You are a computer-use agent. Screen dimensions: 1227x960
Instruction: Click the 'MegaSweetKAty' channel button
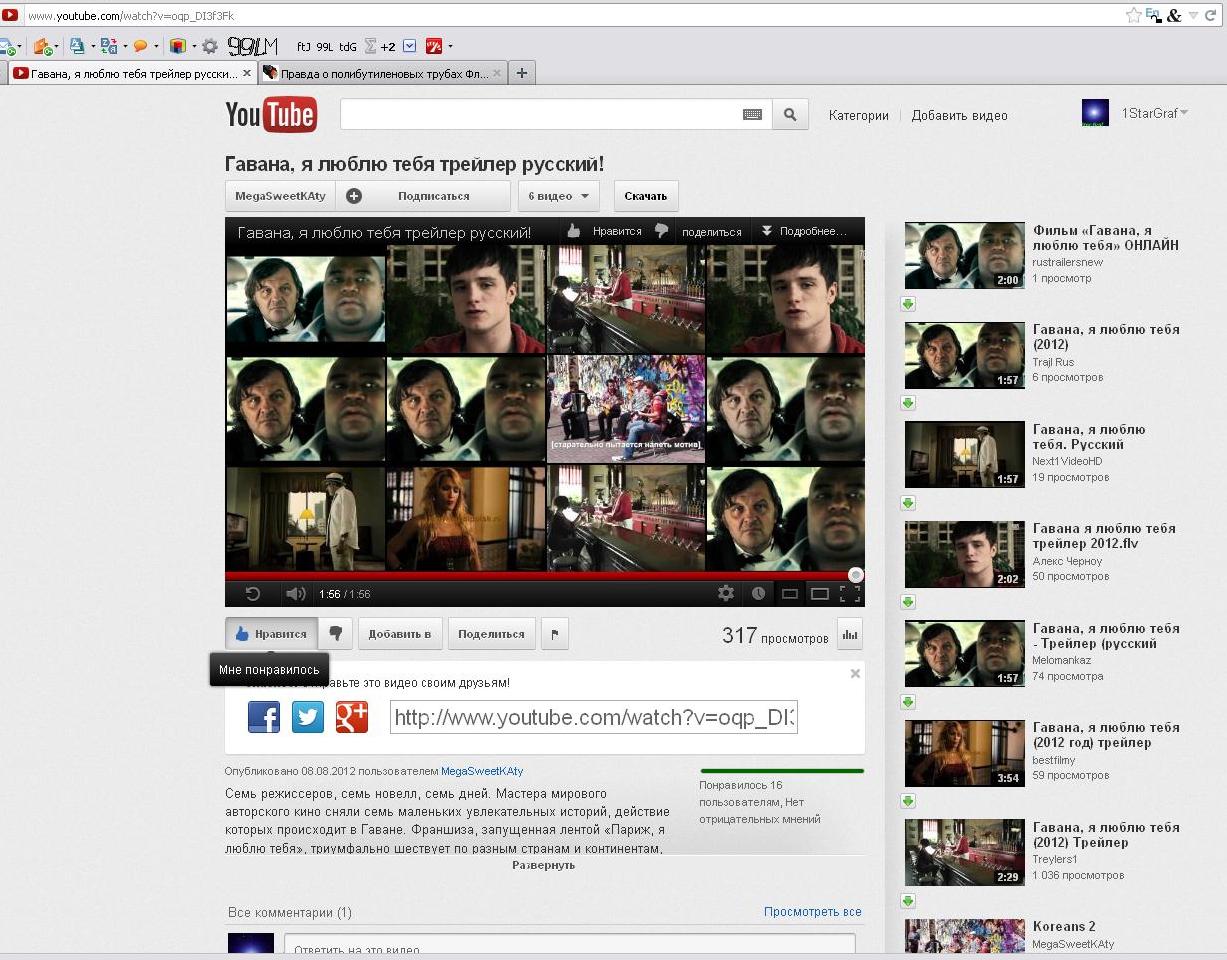click(280, 196)
